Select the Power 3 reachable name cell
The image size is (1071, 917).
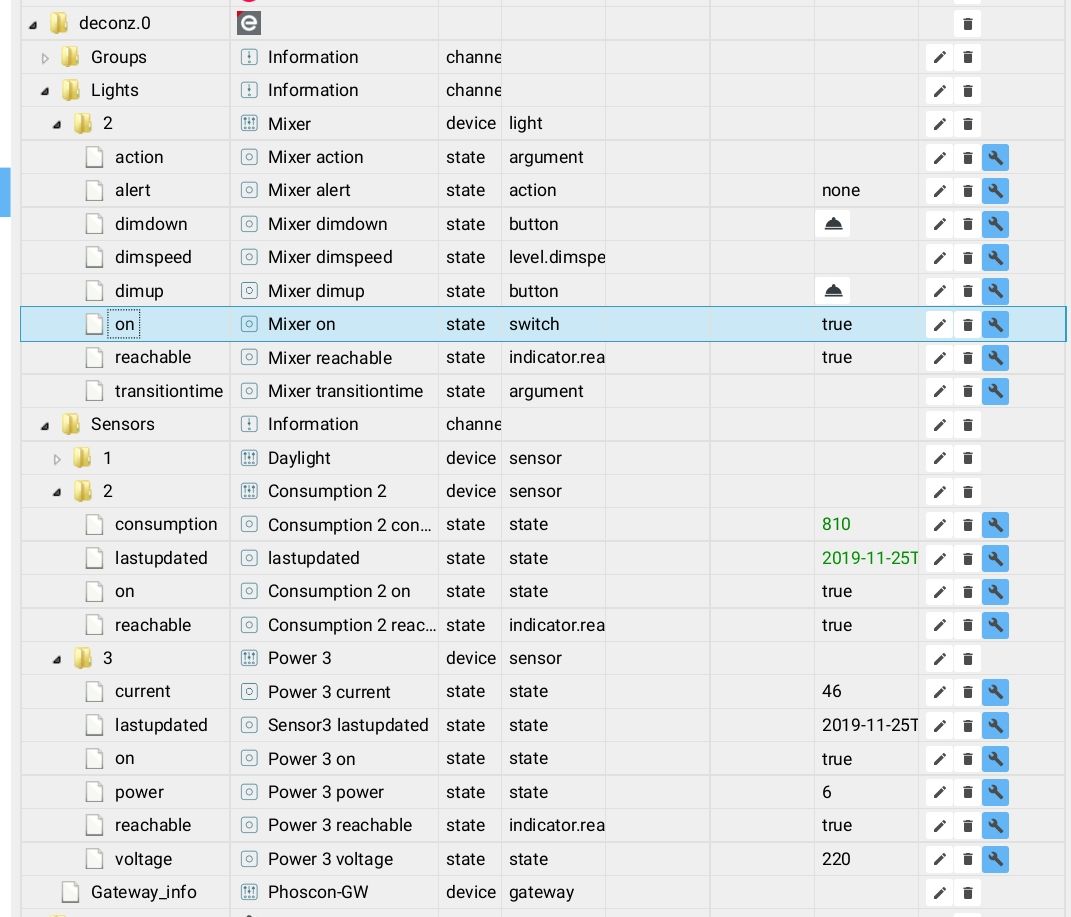[x=339, y=826]
